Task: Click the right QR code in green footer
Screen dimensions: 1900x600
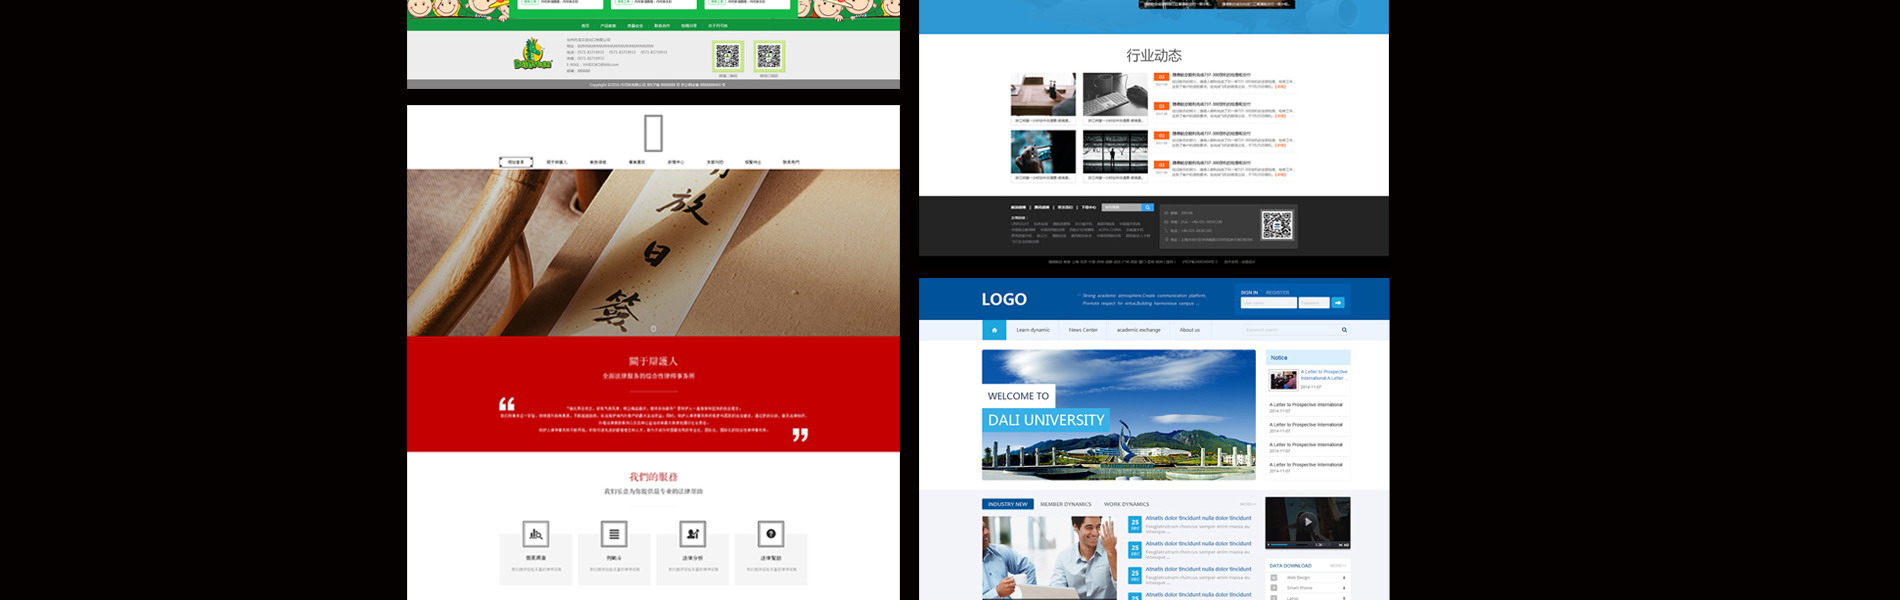Action: [x=769, y=56]
